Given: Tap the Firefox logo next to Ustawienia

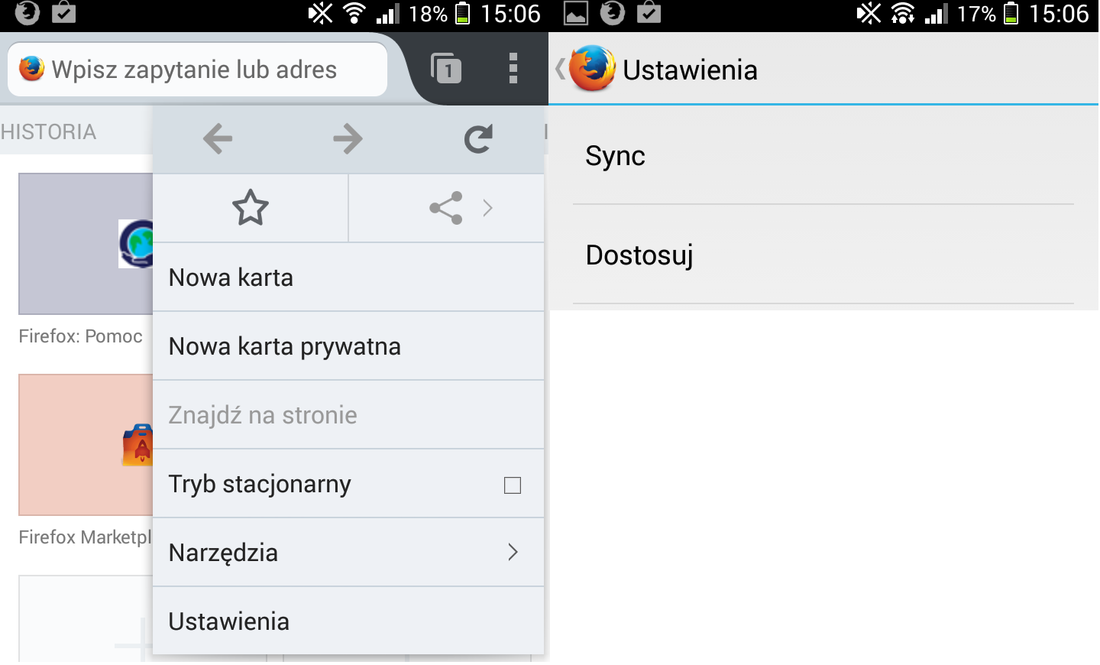Looking at the screenshot, I should tap(592, 69).
